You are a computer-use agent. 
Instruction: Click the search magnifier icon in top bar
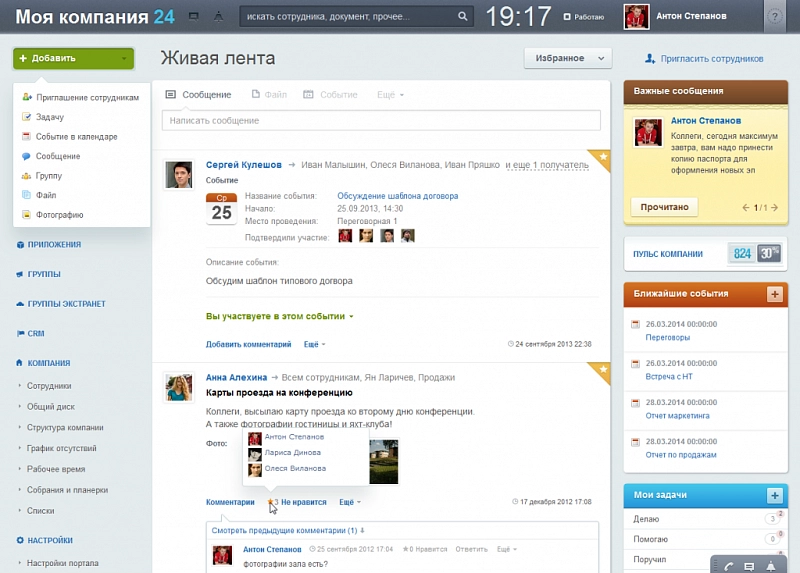pos(462,16)
